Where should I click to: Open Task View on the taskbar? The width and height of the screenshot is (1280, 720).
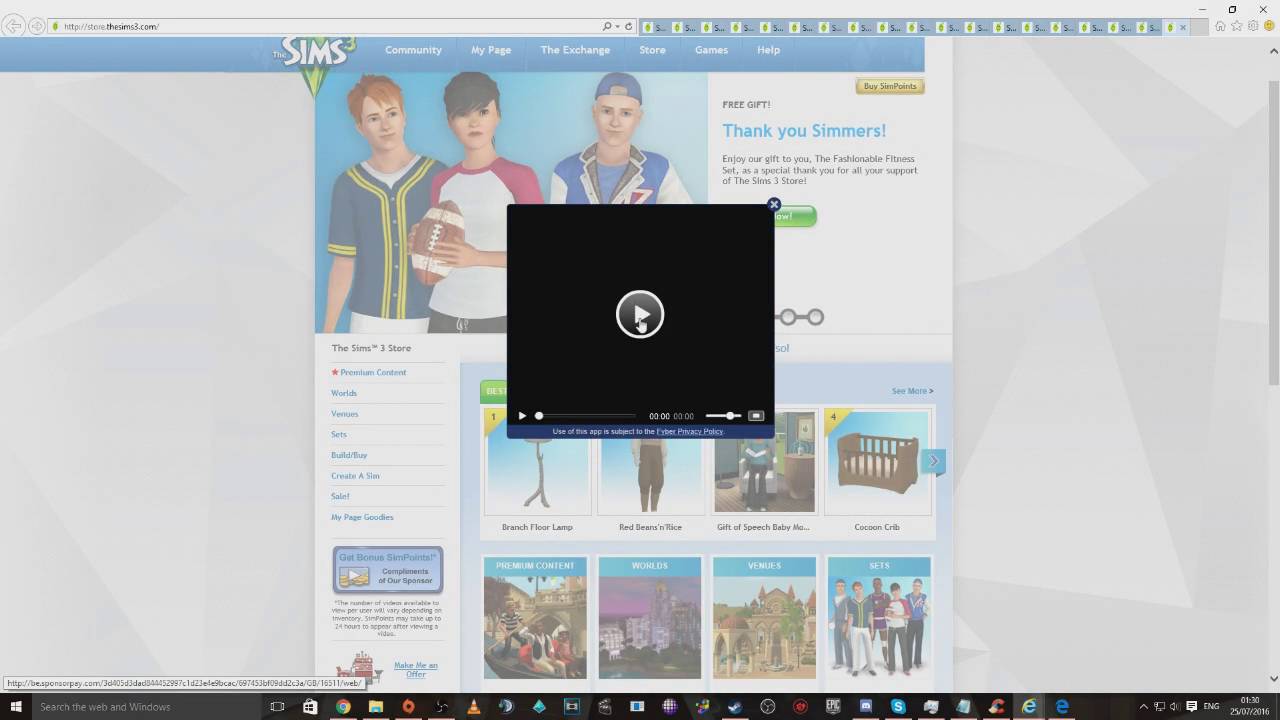[x=277, y=707]
